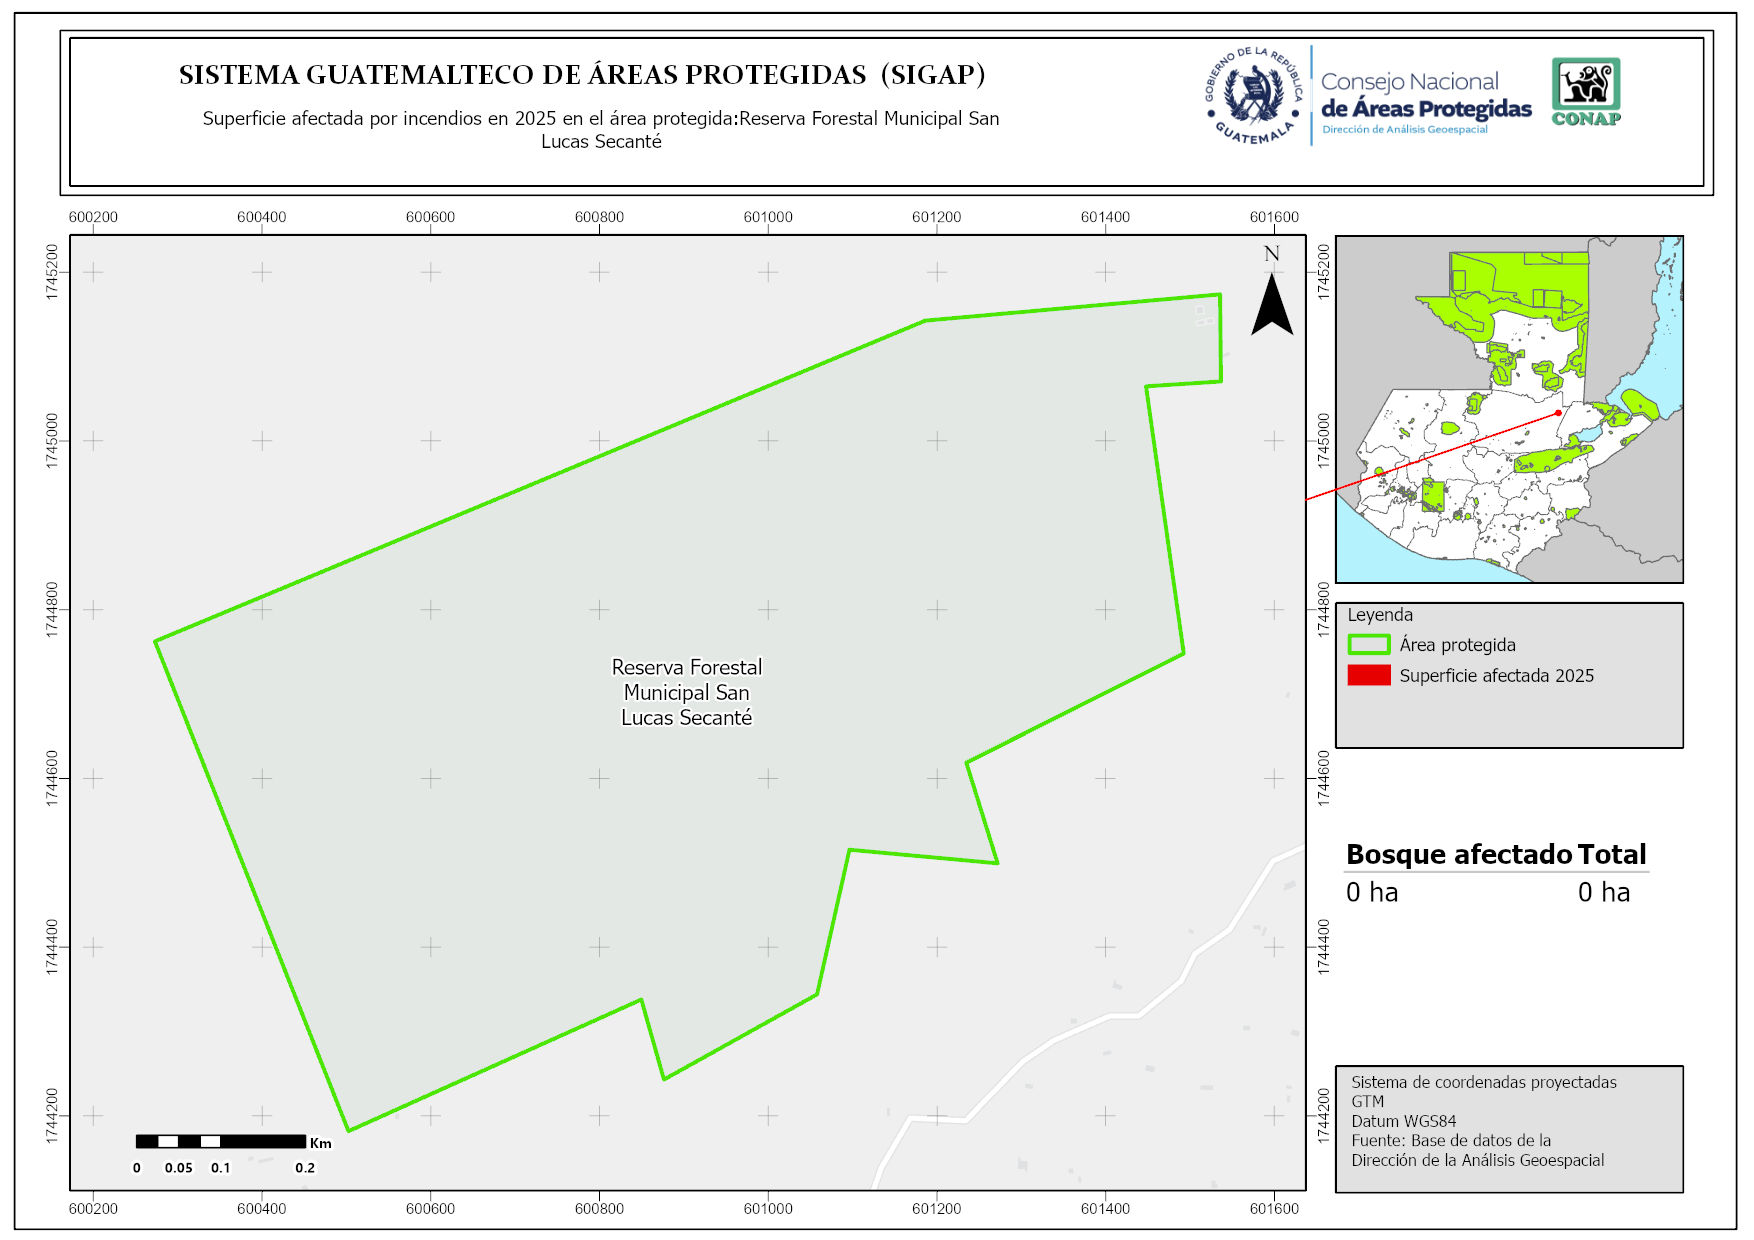
Task: Click the red location dot on inset map
Action: coord(1558,413)
